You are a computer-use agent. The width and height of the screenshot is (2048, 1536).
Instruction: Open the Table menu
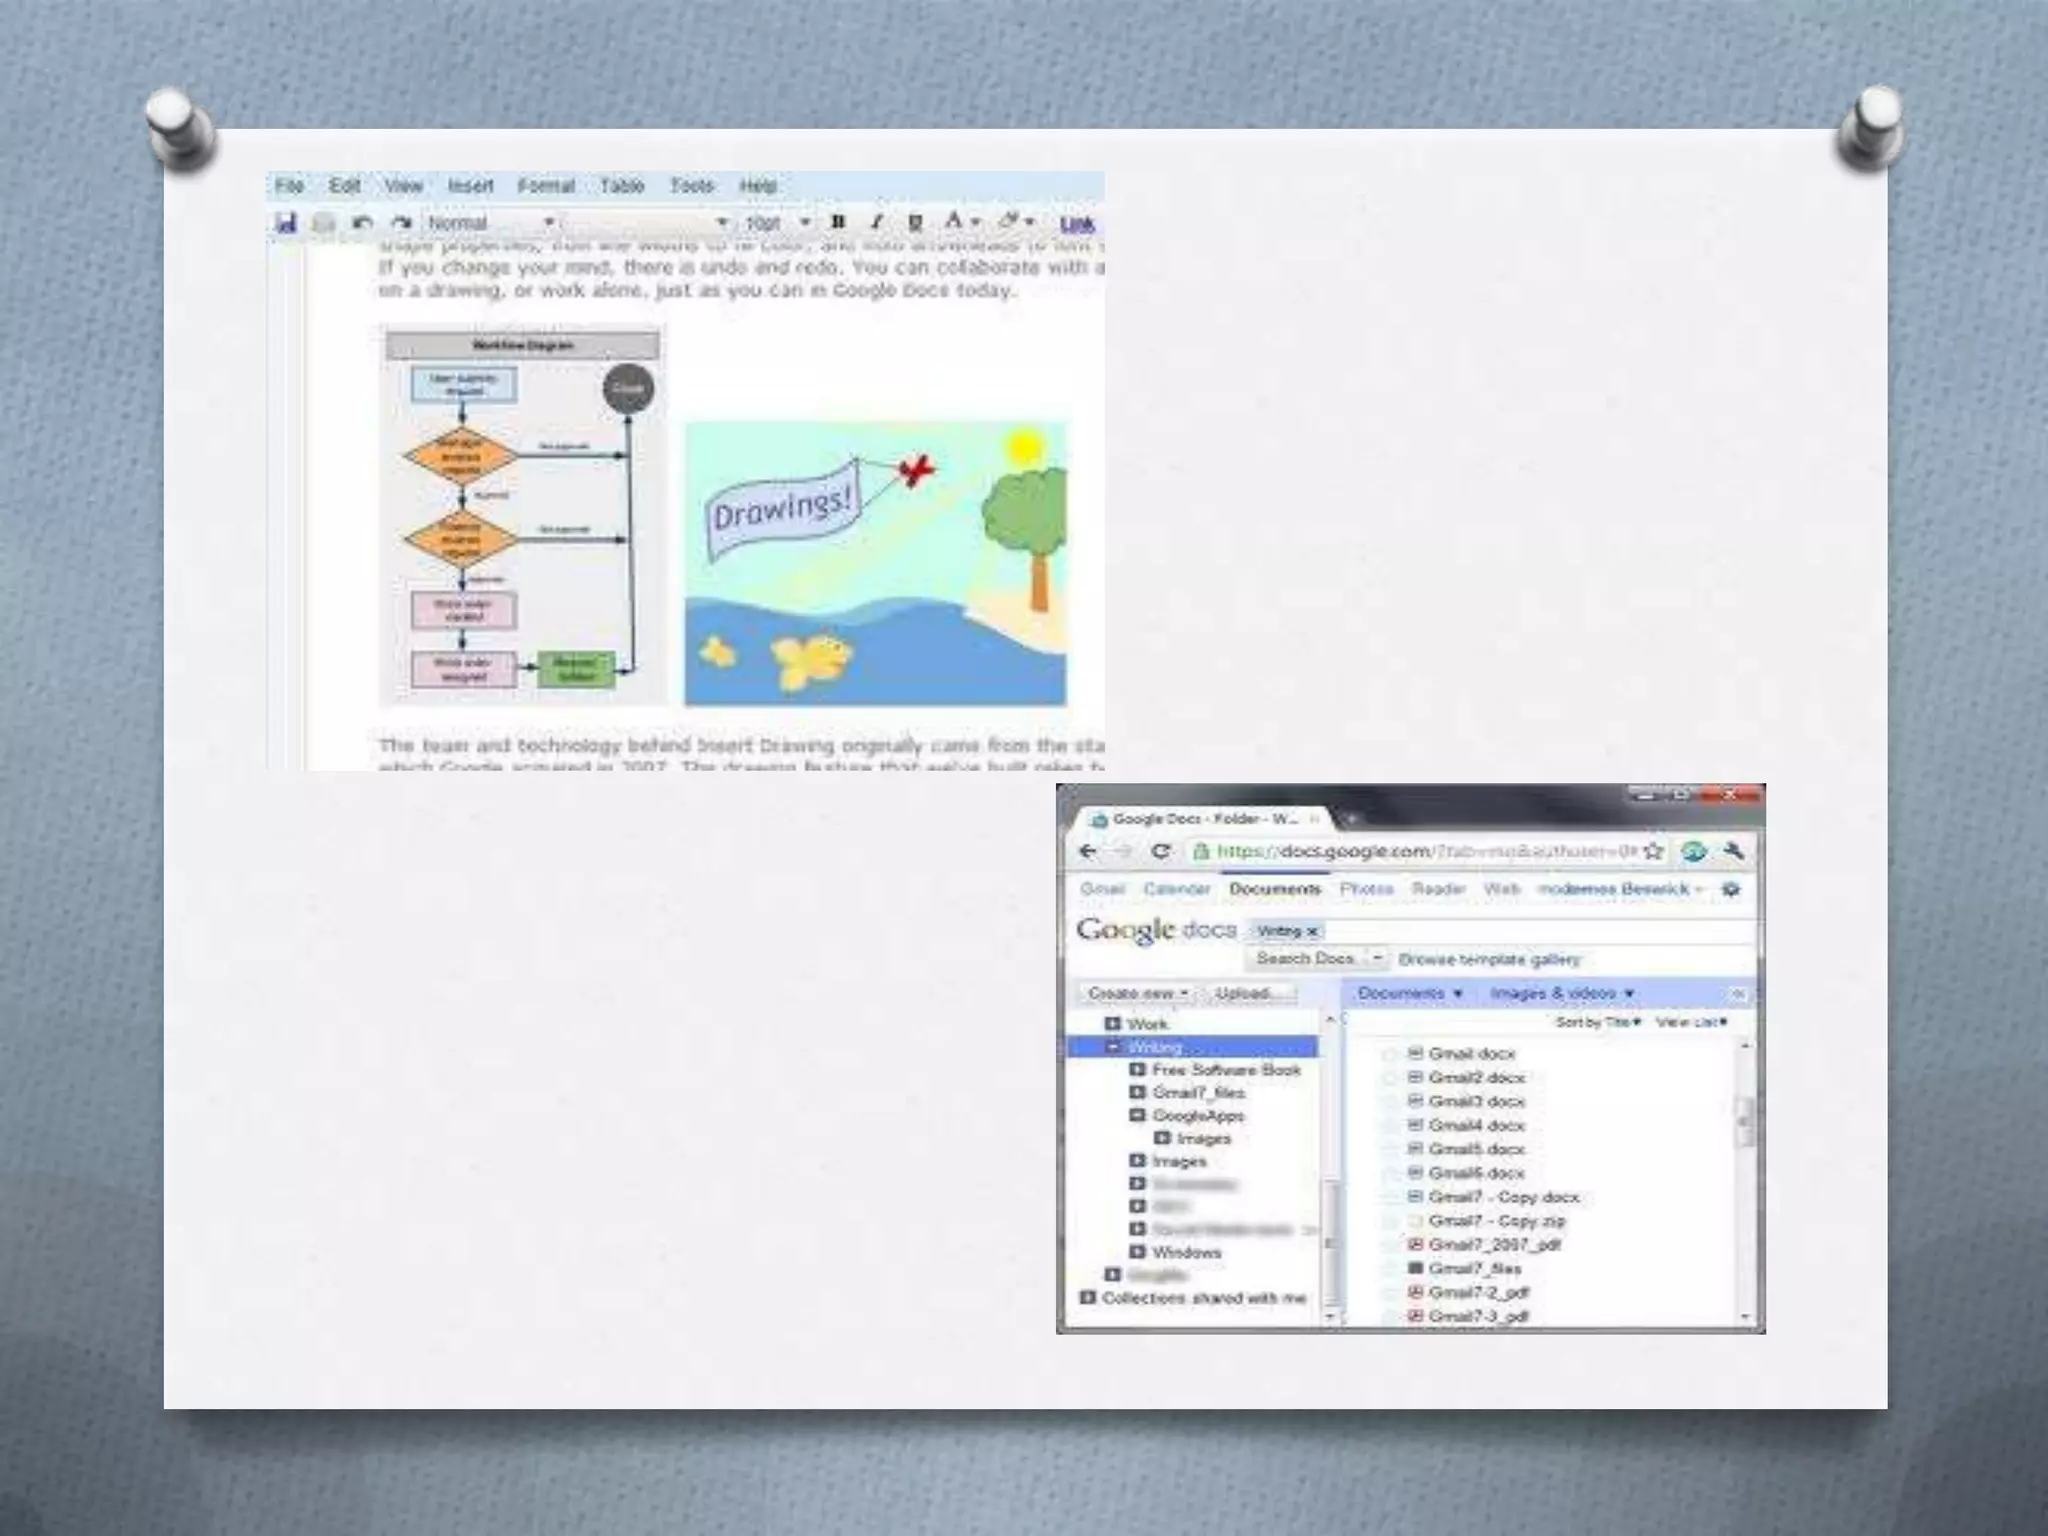coord(621,186)
